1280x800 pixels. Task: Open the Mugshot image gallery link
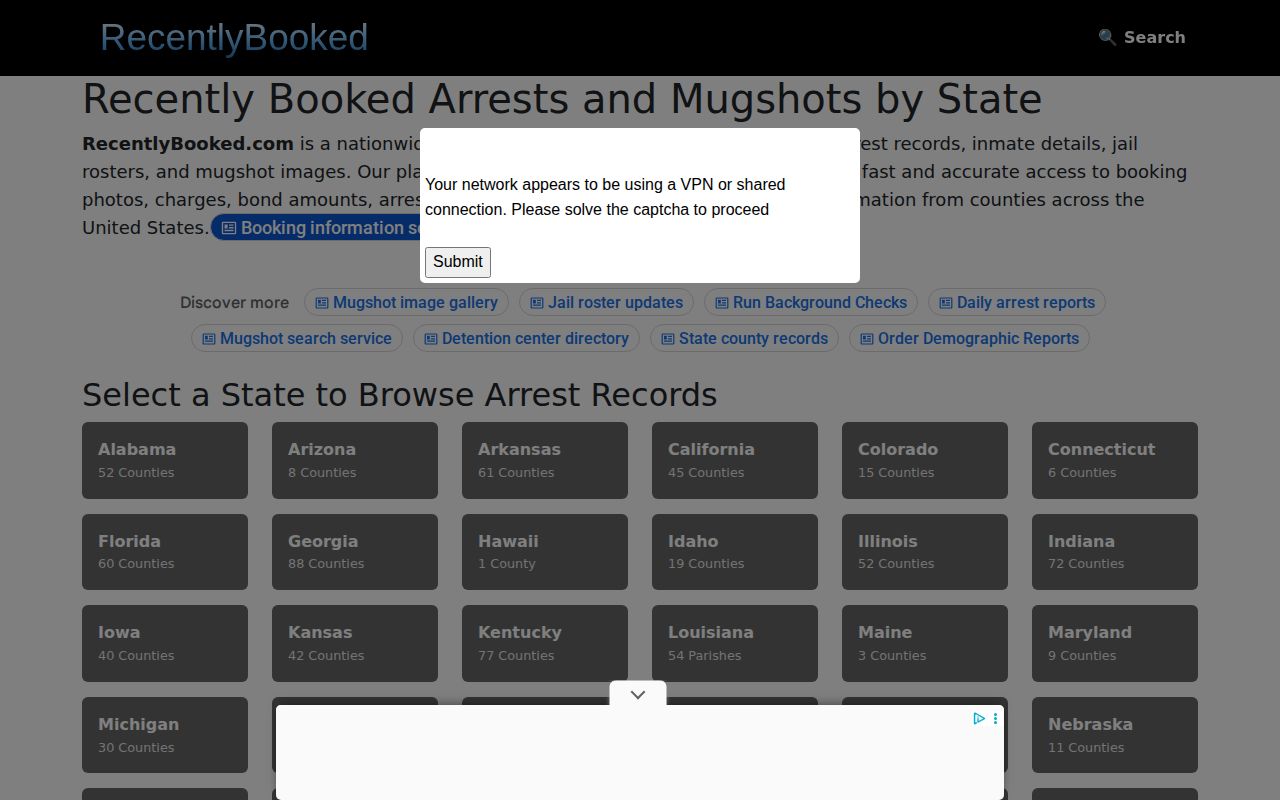click(407, 302)
